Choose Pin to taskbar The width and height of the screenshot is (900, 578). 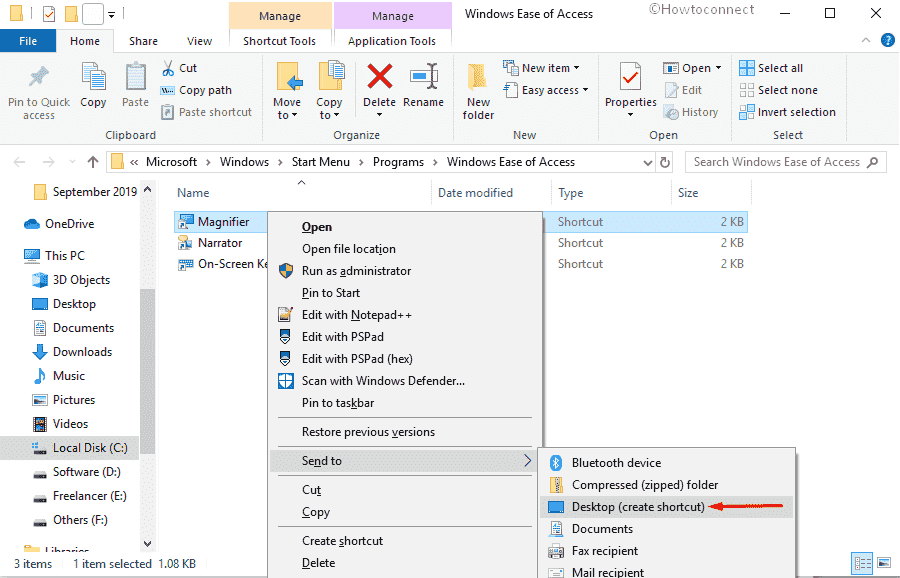(338, 403)
